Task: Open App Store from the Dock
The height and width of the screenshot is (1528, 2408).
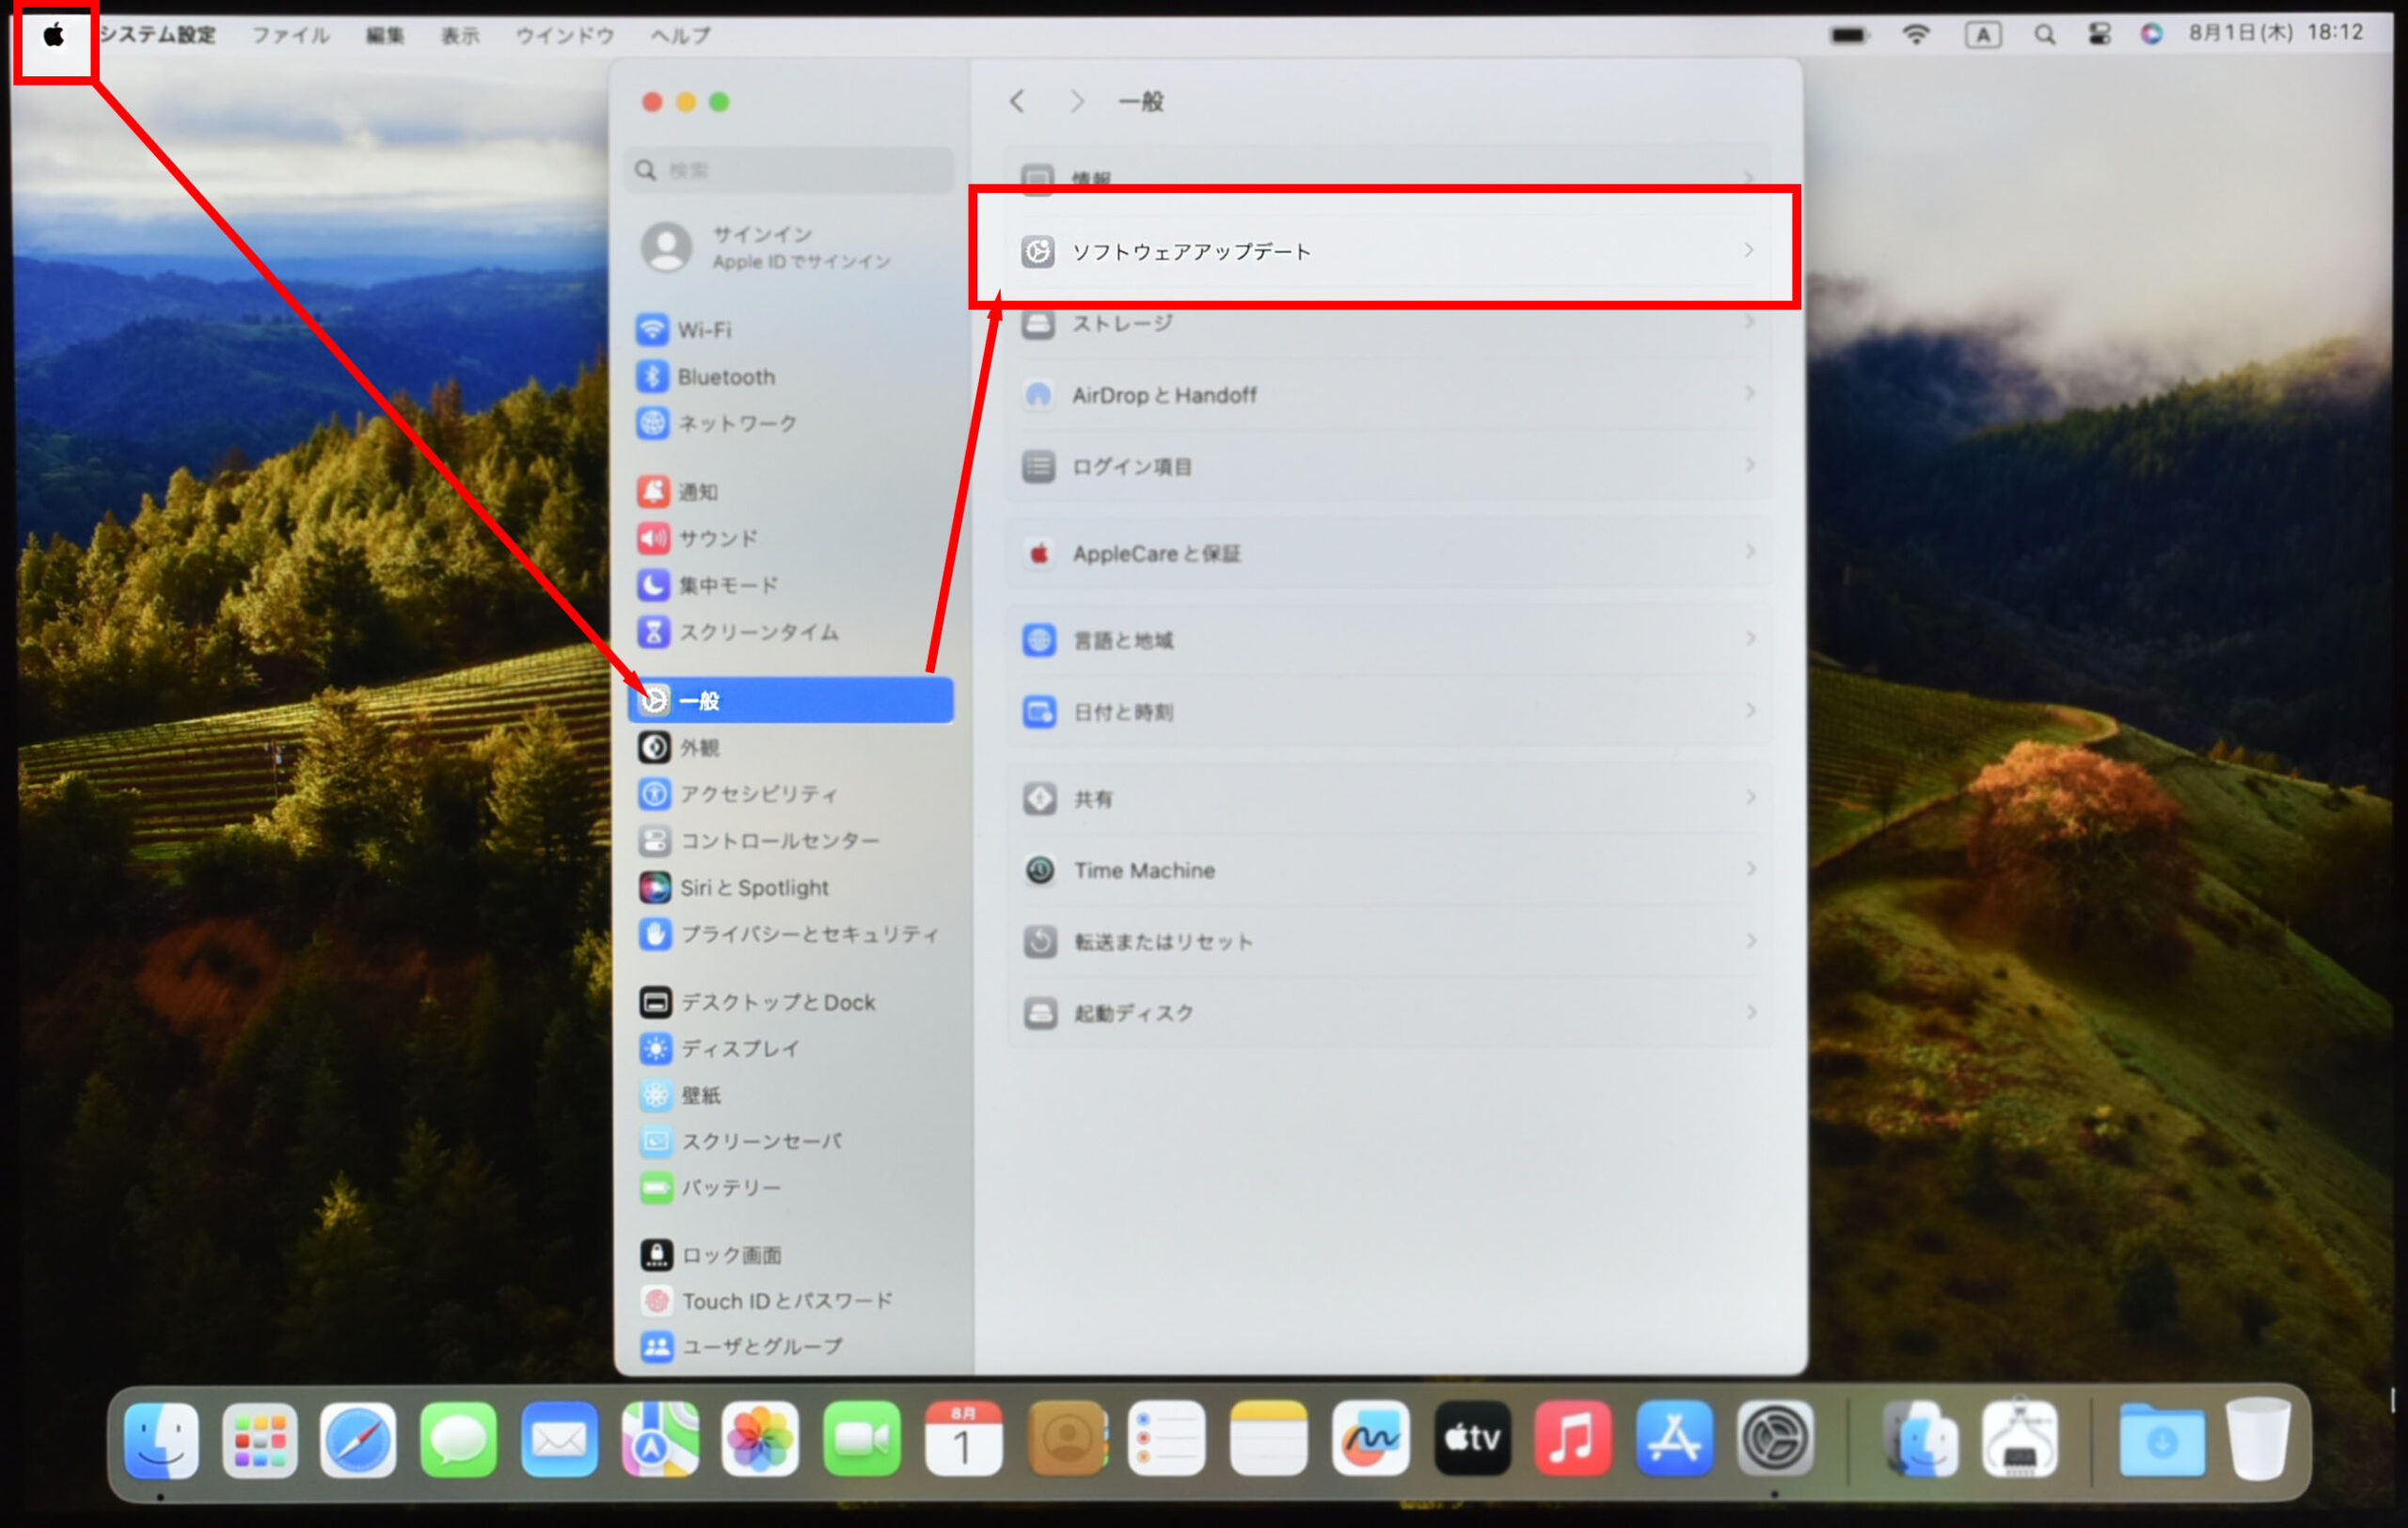Action: click(x=1675, y=1440)
